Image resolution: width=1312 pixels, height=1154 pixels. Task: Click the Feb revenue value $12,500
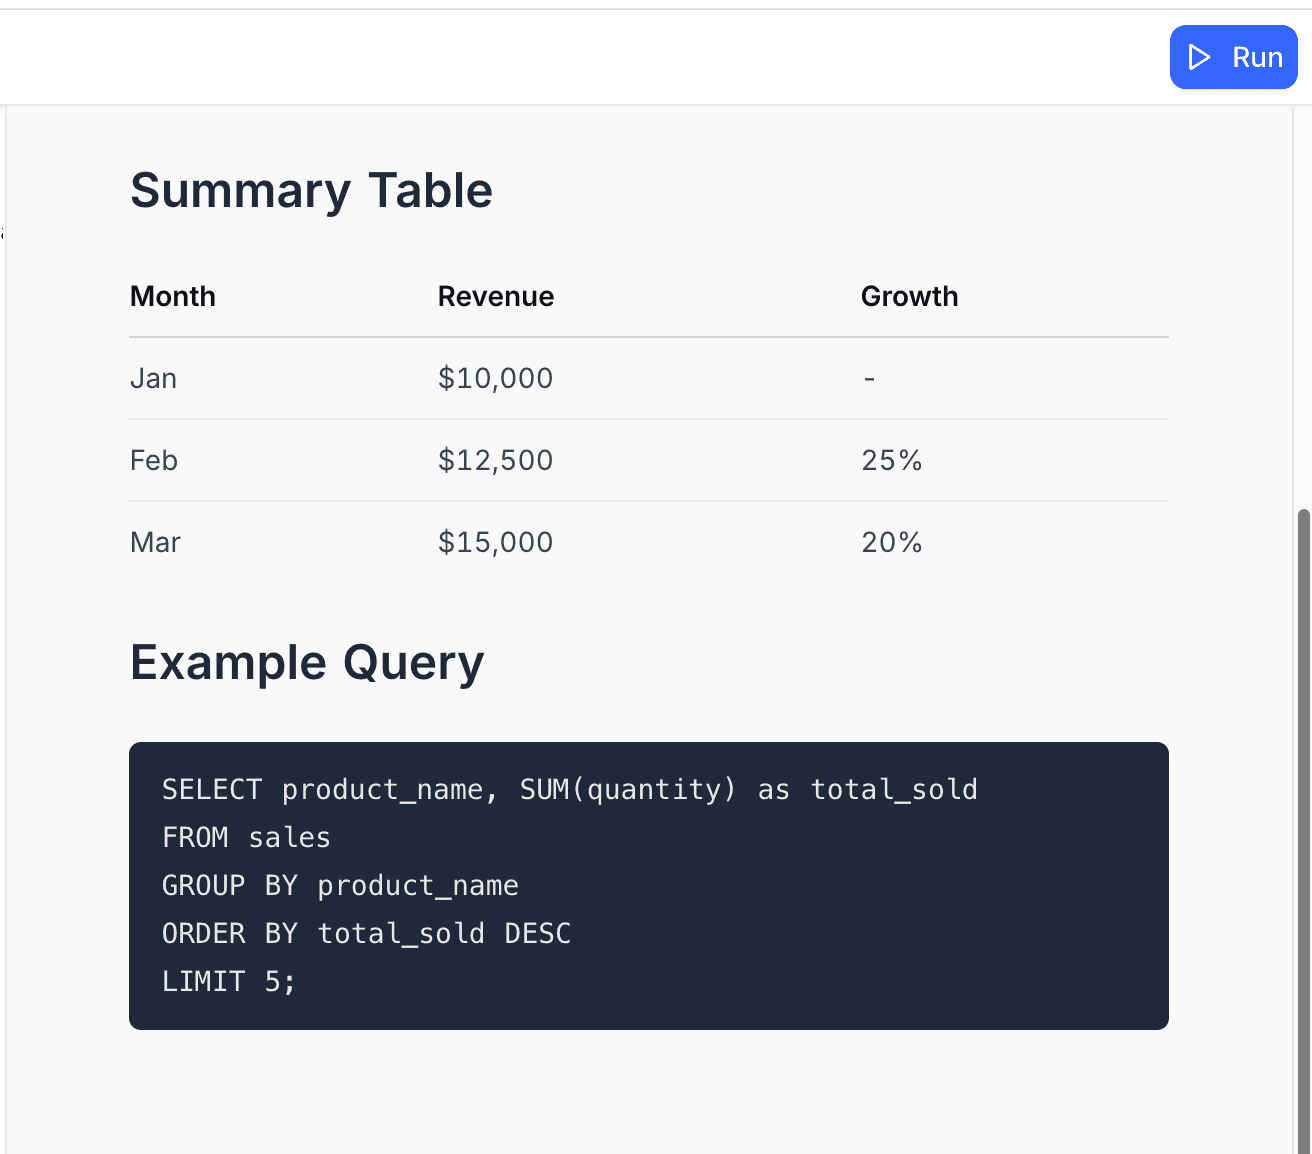[495, 460]
